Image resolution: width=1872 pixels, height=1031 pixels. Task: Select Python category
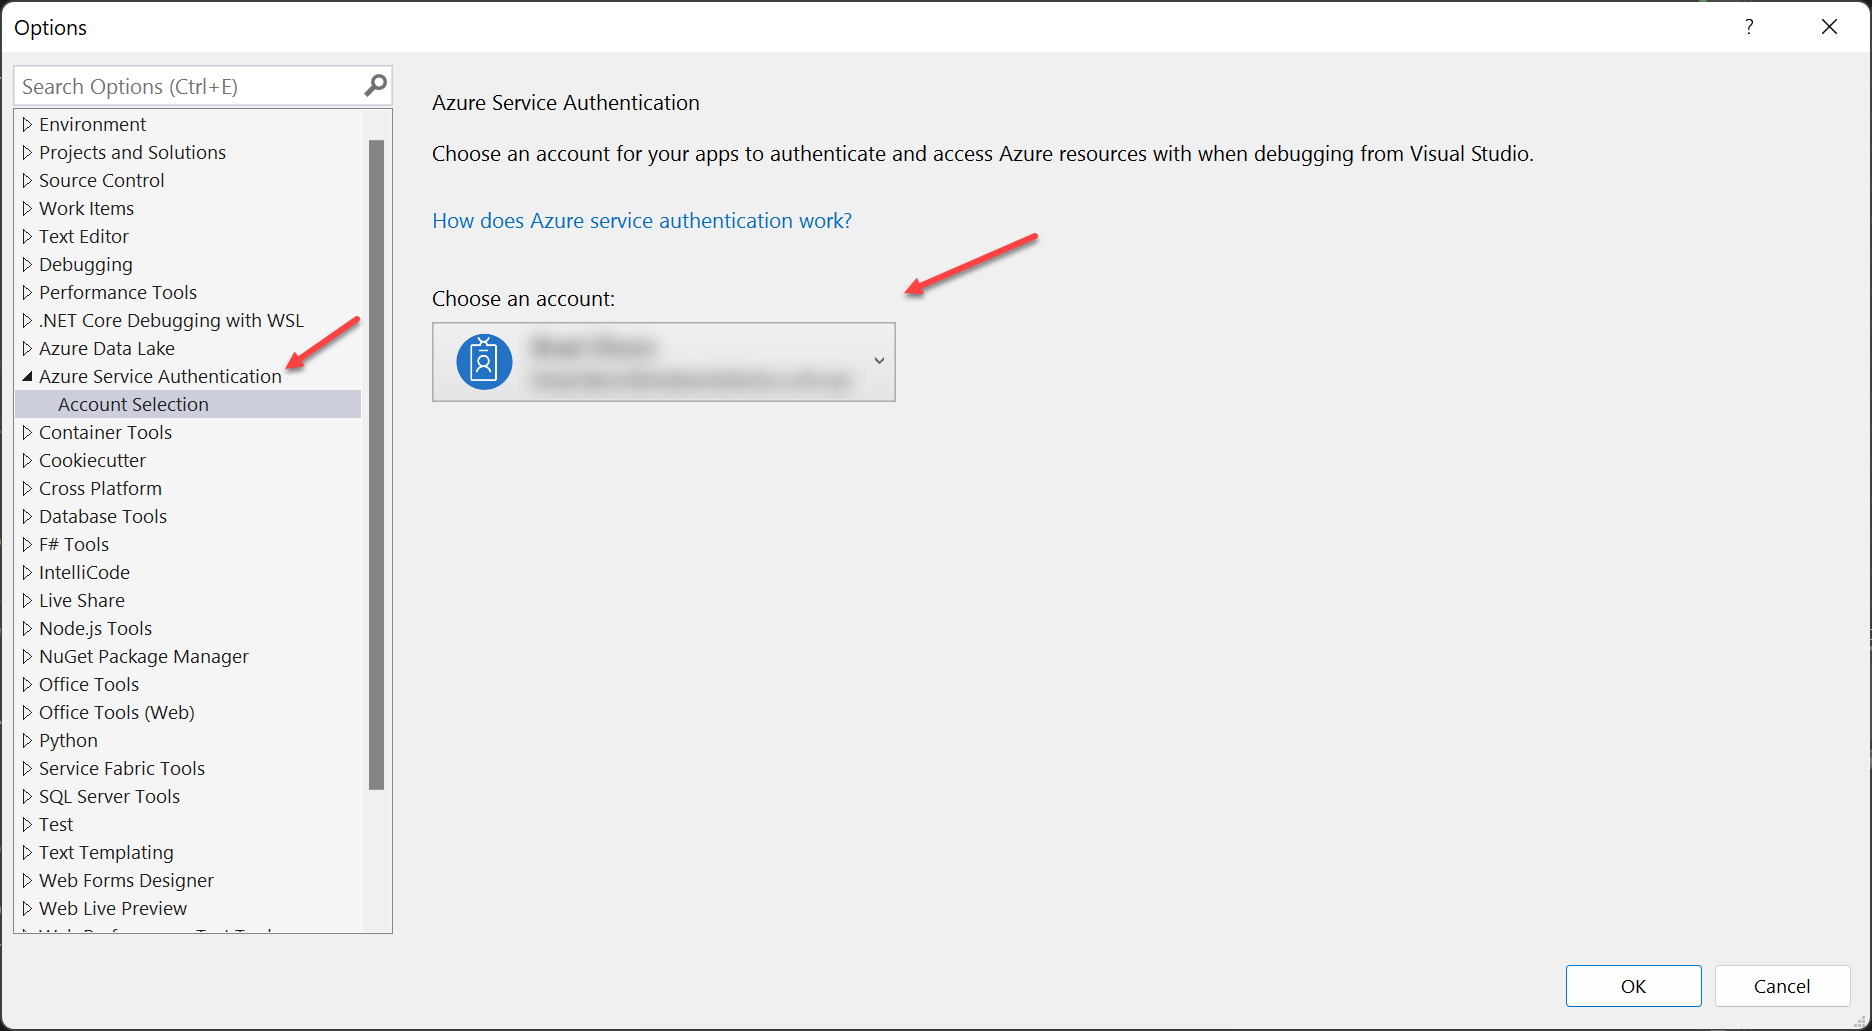[68, 740]
